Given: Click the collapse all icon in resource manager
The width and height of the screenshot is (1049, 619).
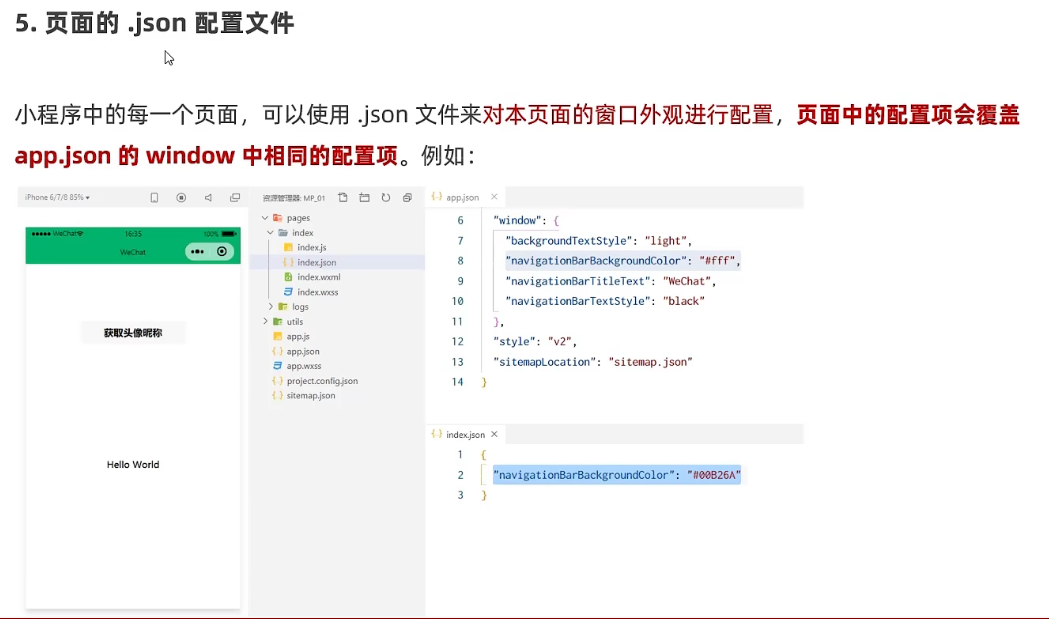Looking at the screenshot, I should 407,197.
